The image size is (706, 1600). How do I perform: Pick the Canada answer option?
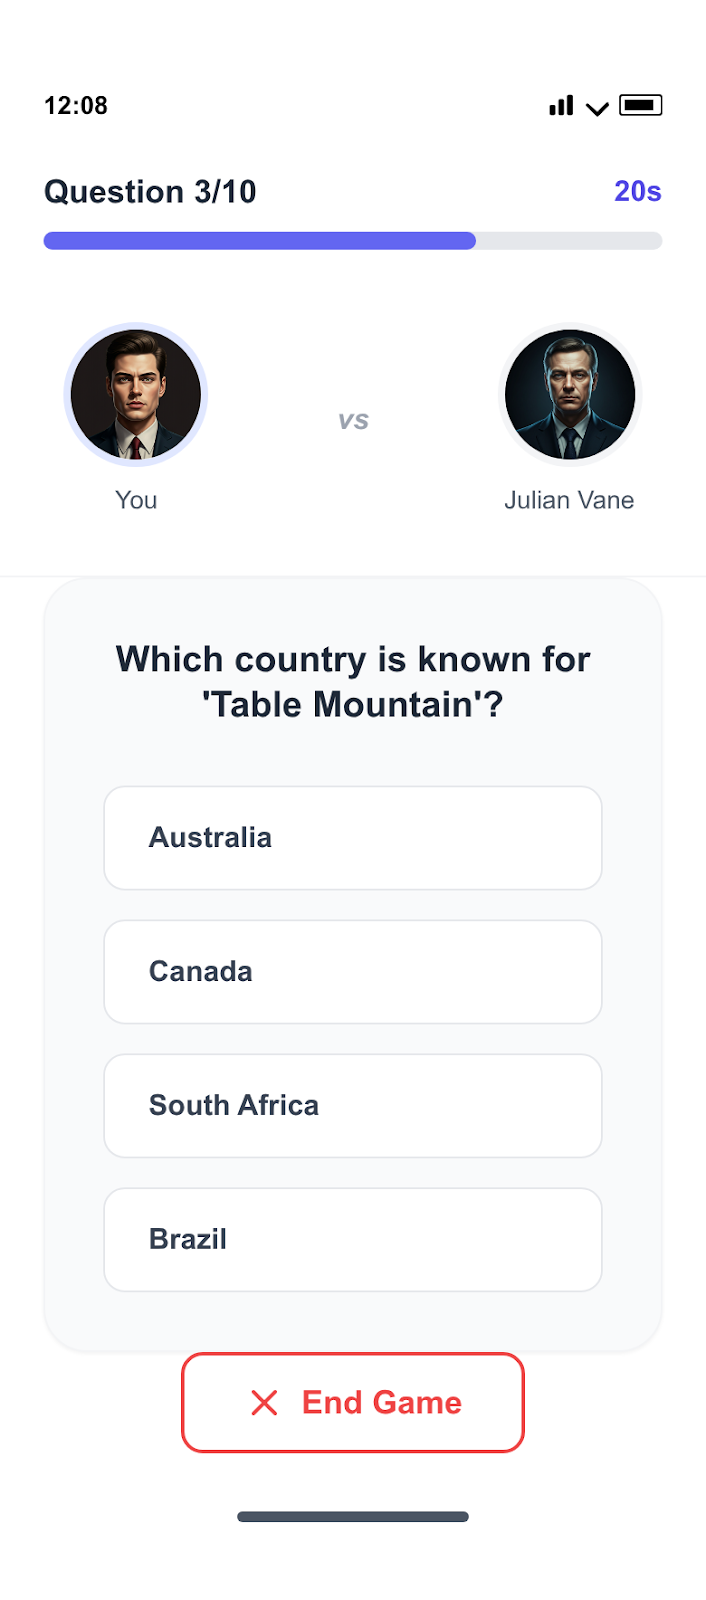pos(353,972)
